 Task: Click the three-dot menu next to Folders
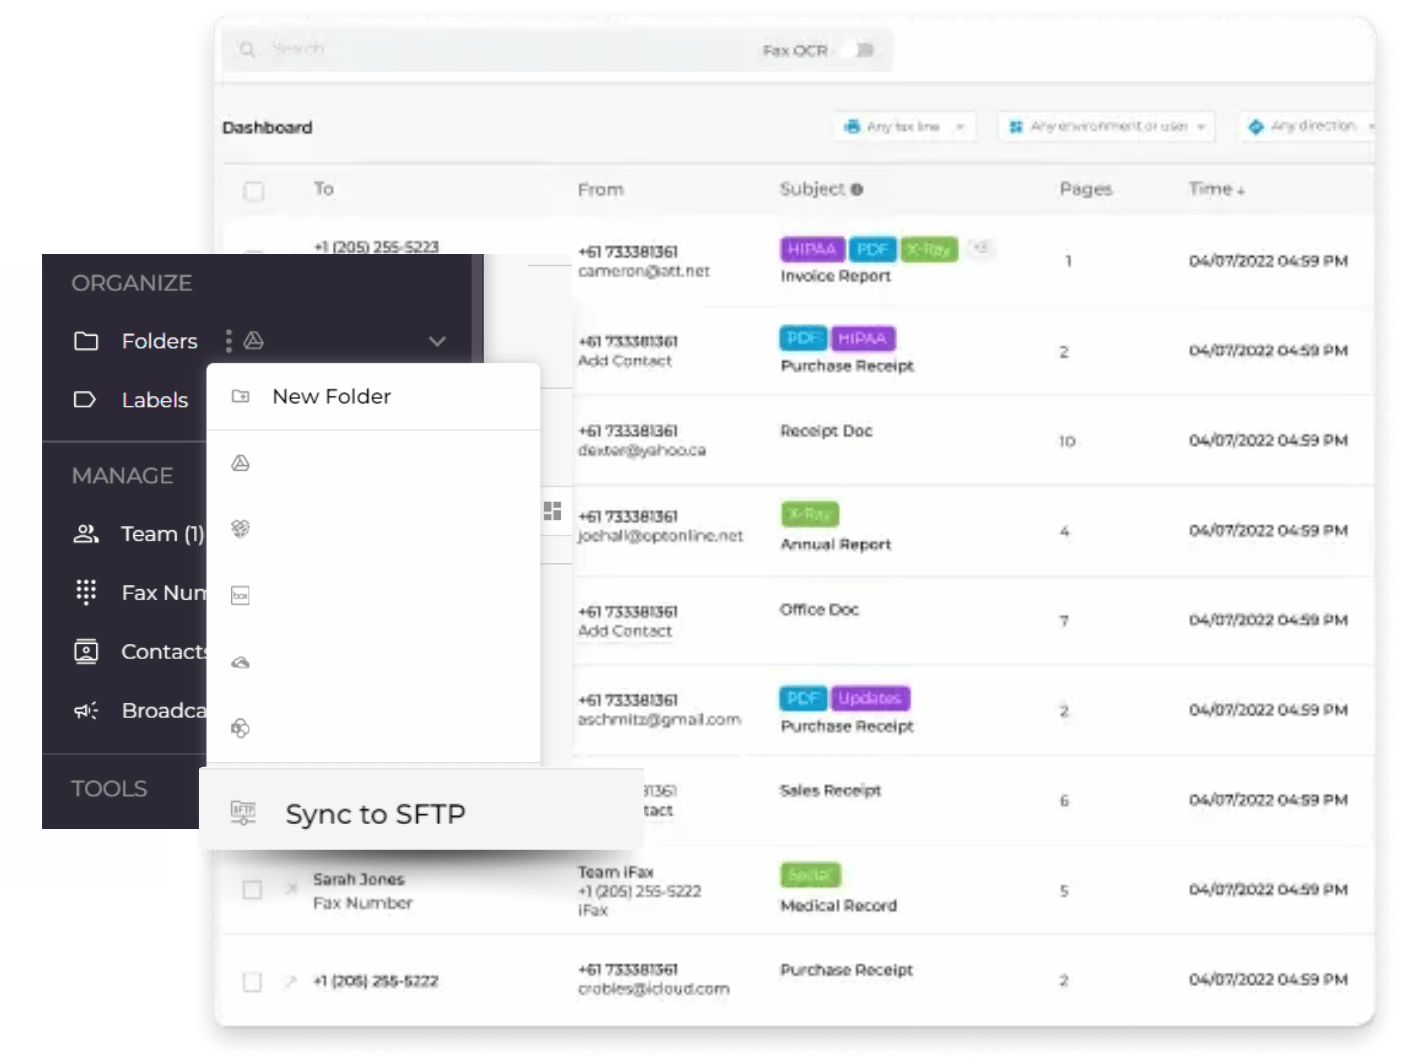pos(229,340)
